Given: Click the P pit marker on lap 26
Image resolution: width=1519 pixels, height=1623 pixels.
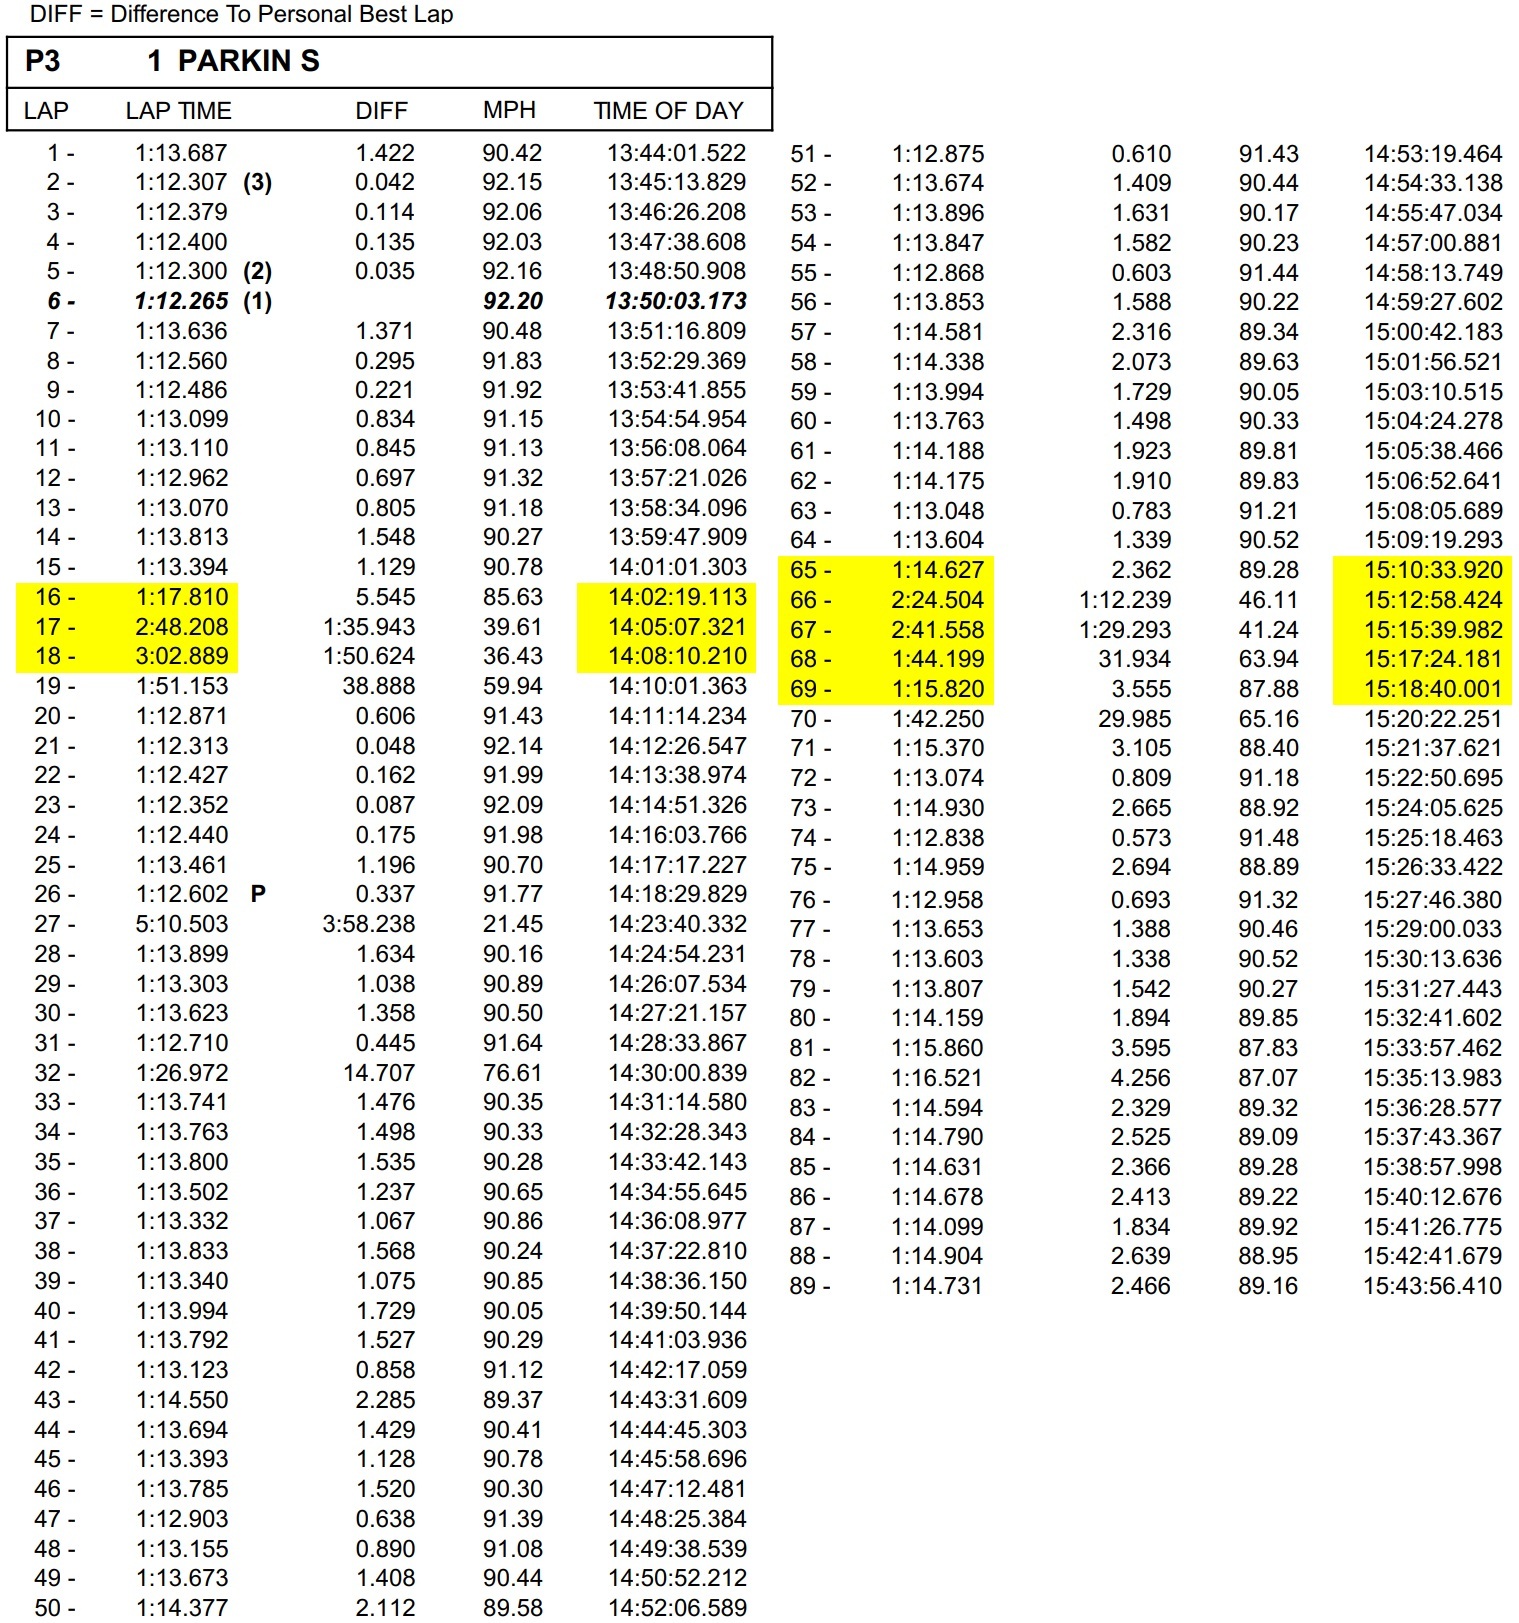Looking at the screenshot, I should click(258, 894).
